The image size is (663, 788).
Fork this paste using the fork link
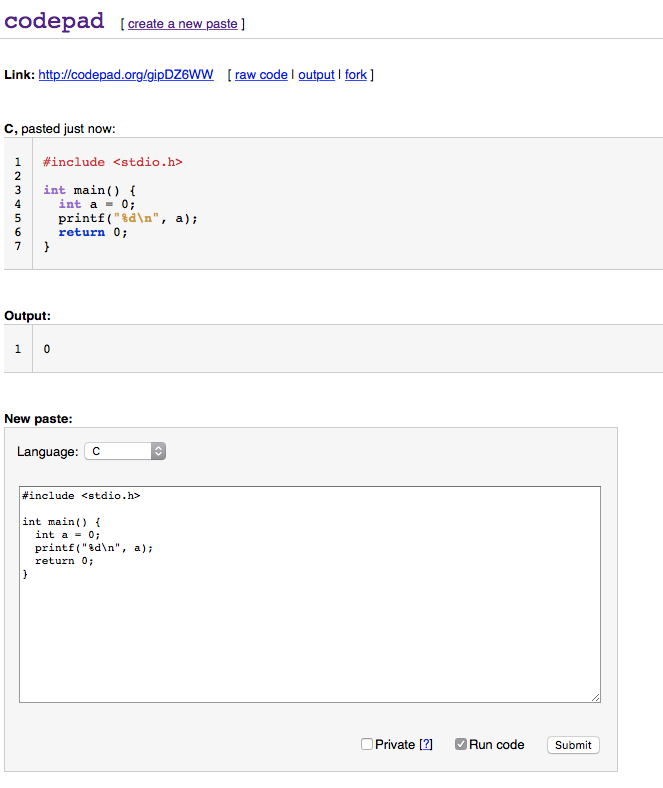point(356,75)
